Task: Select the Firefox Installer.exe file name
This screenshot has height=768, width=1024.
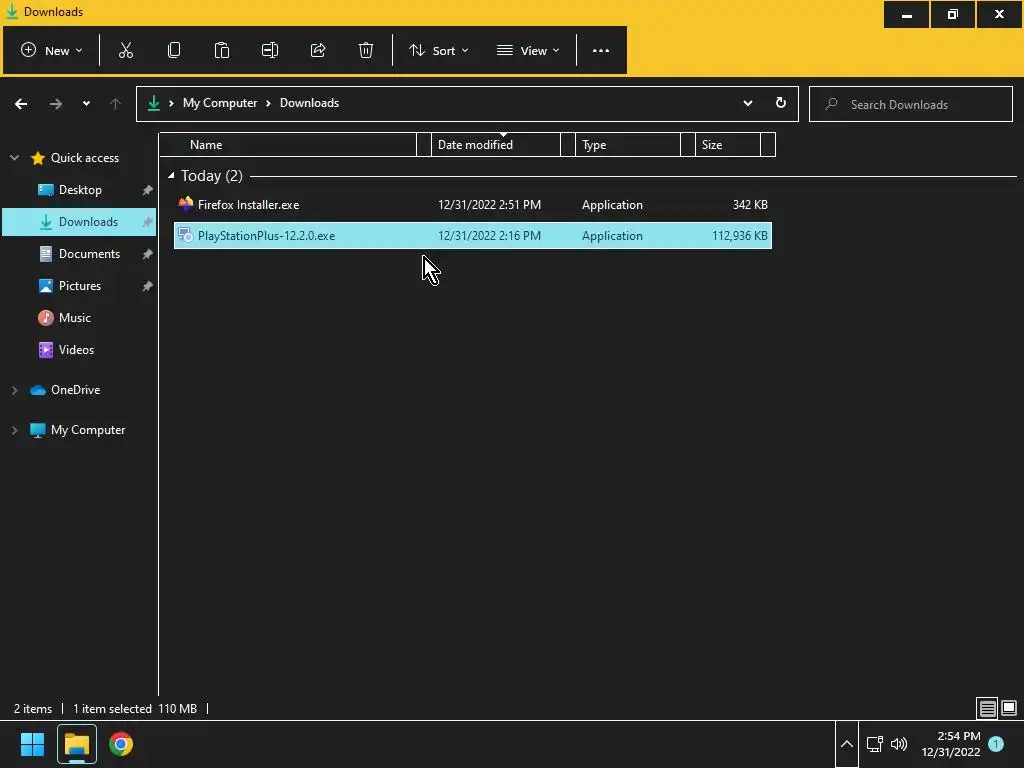Action: 248,205
